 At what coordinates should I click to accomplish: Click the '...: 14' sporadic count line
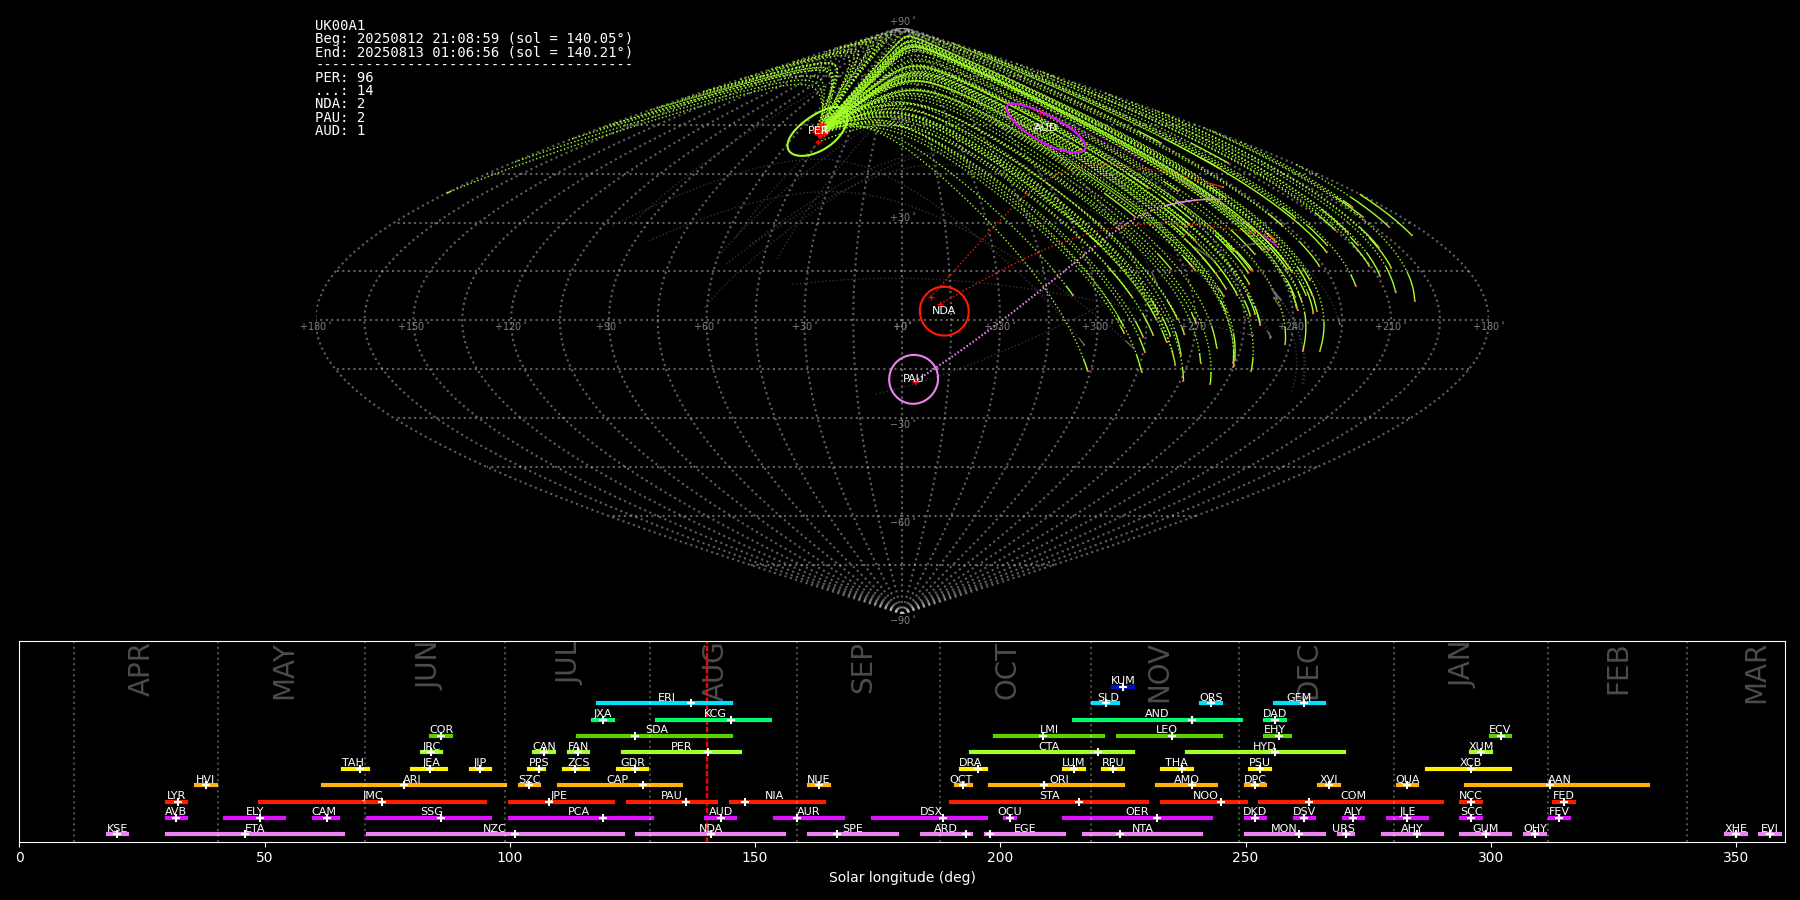(x=344, y=91)
